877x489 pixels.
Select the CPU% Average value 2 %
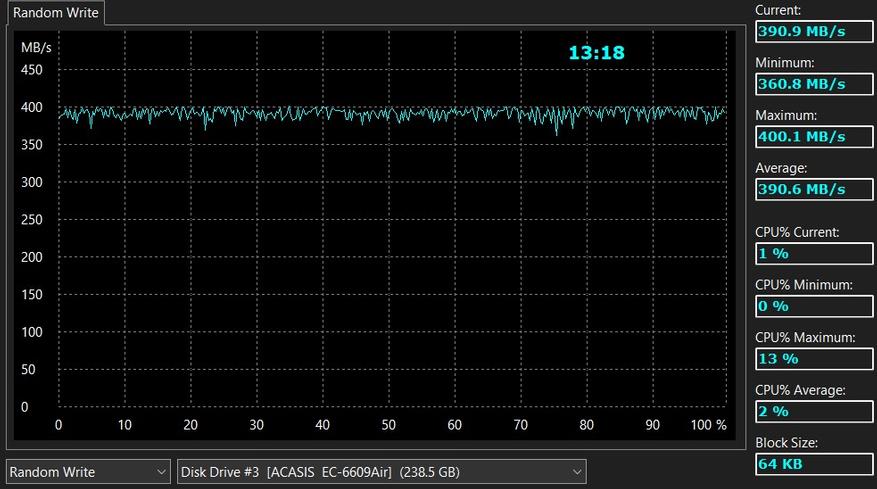(813, 411)
